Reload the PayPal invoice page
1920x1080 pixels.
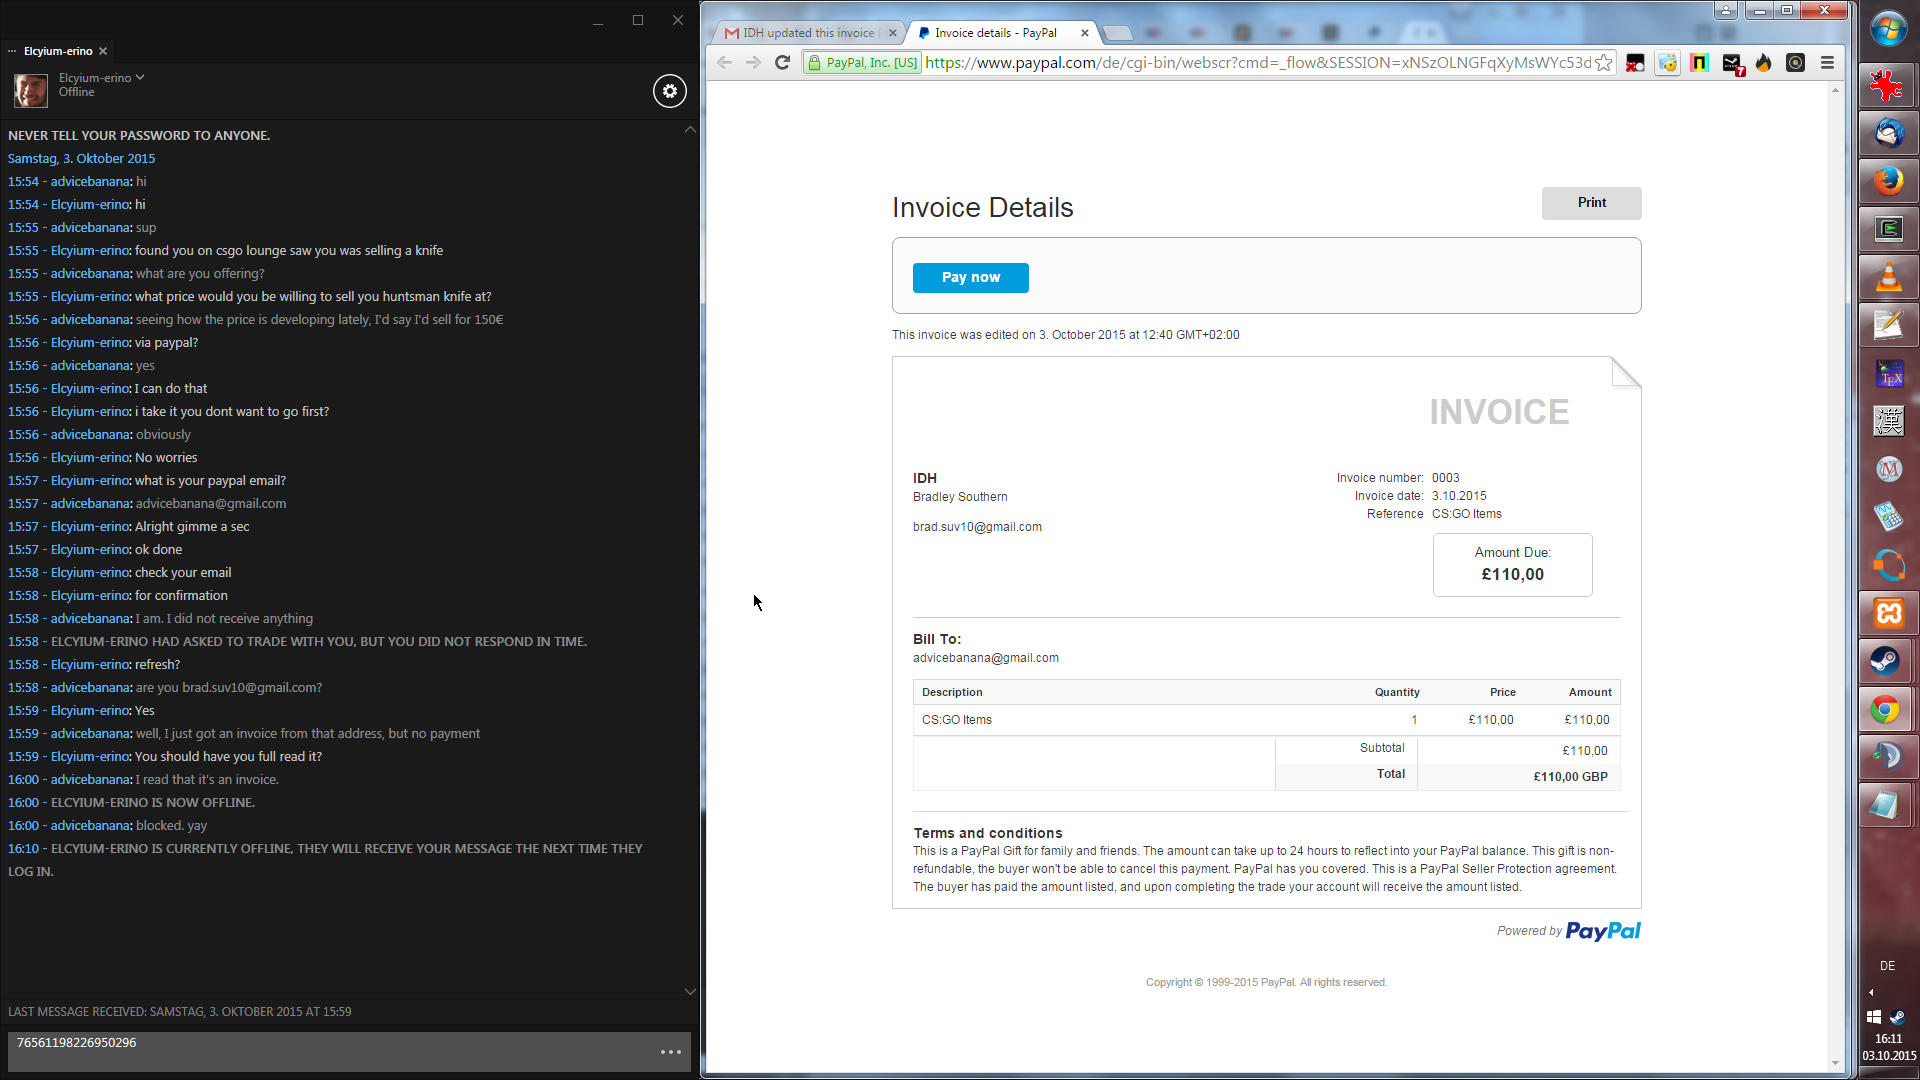click(x=783, y=63)
